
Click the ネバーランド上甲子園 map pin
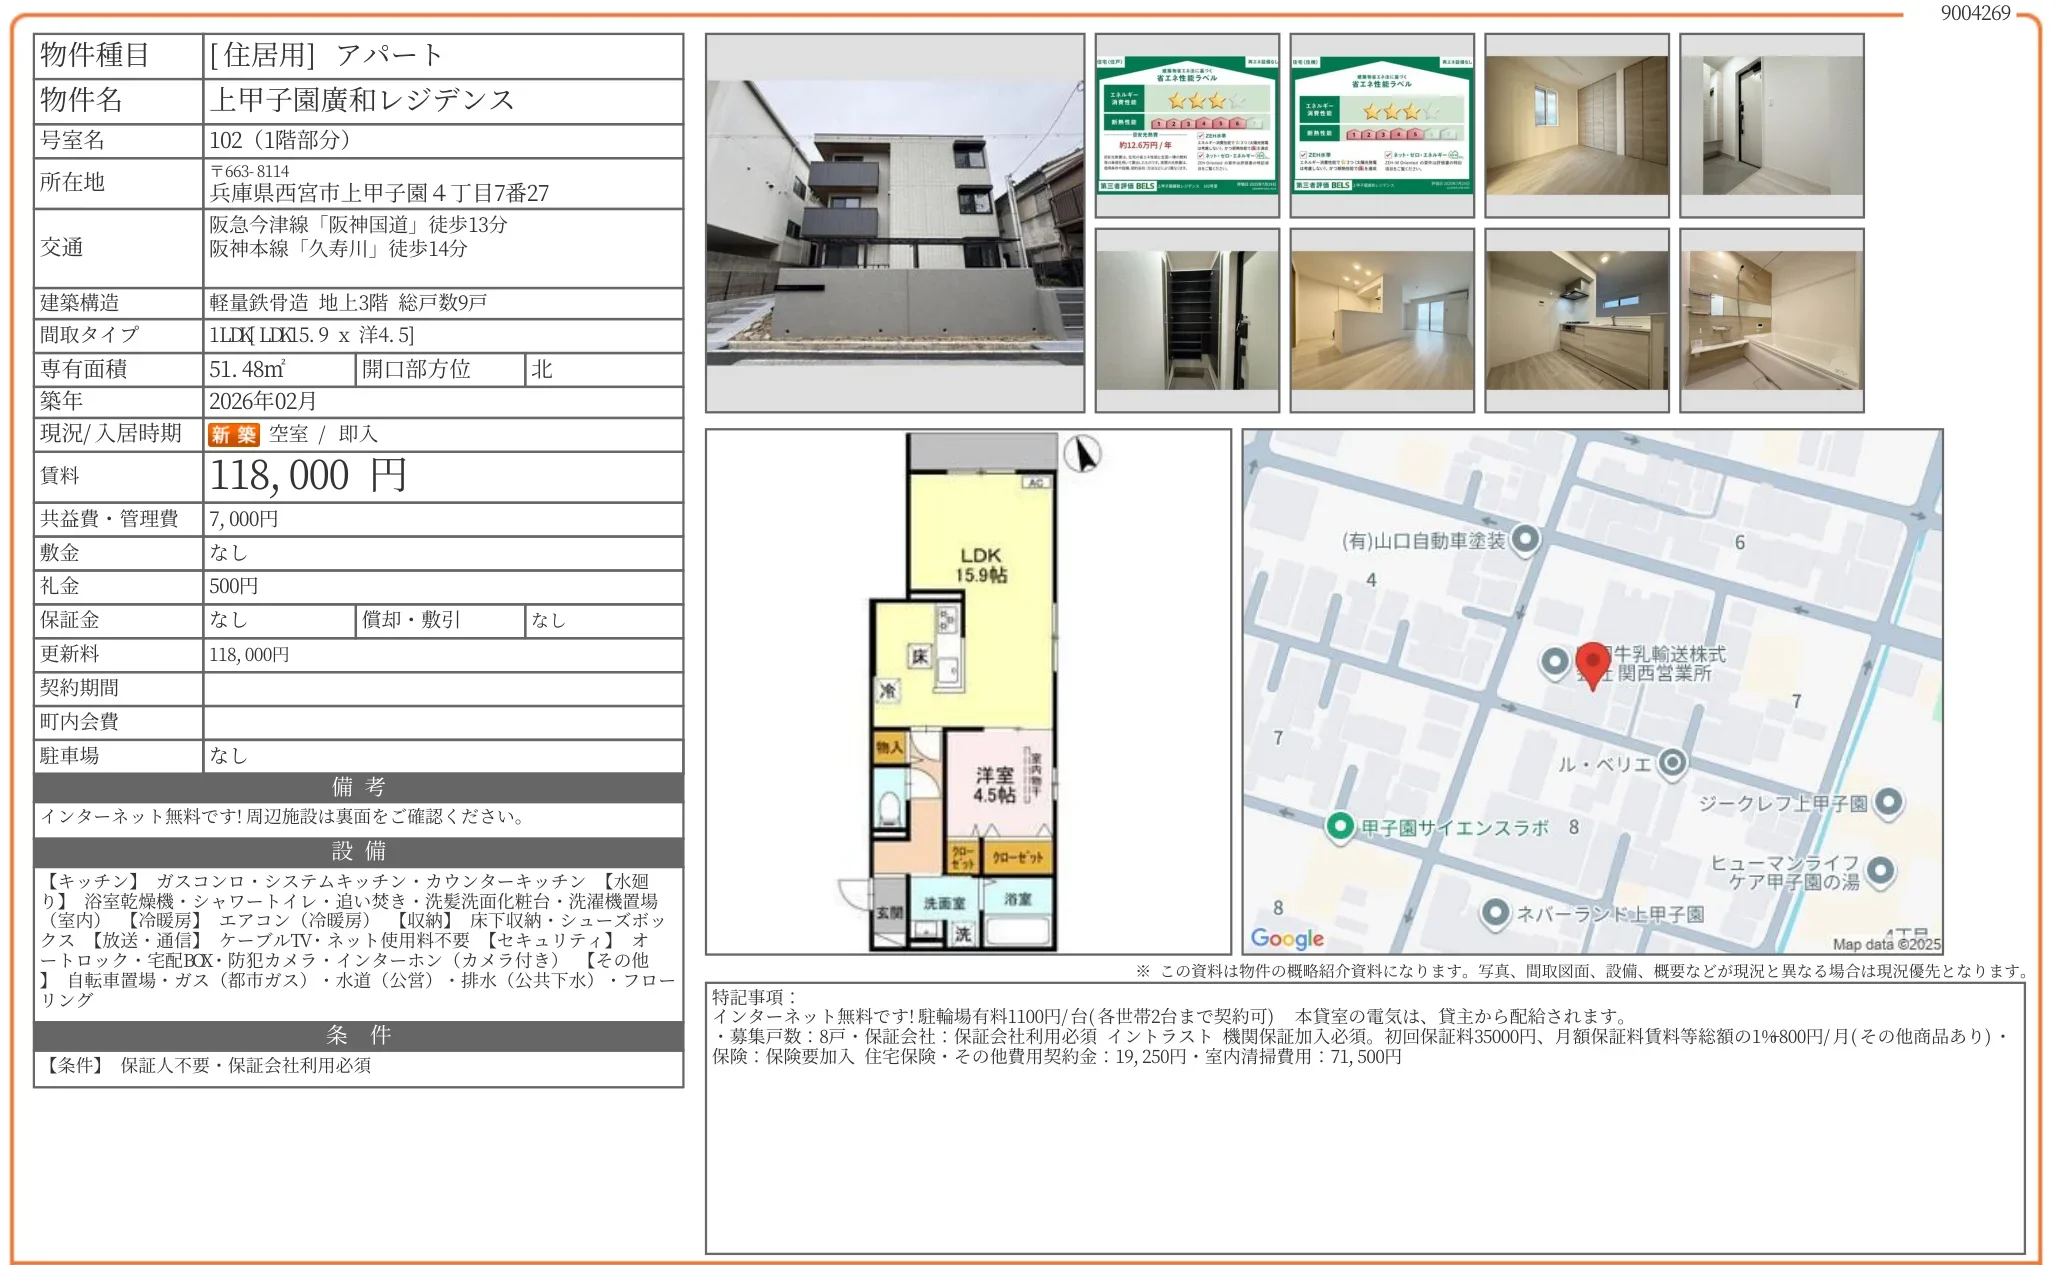click(x=1496, y=913)
